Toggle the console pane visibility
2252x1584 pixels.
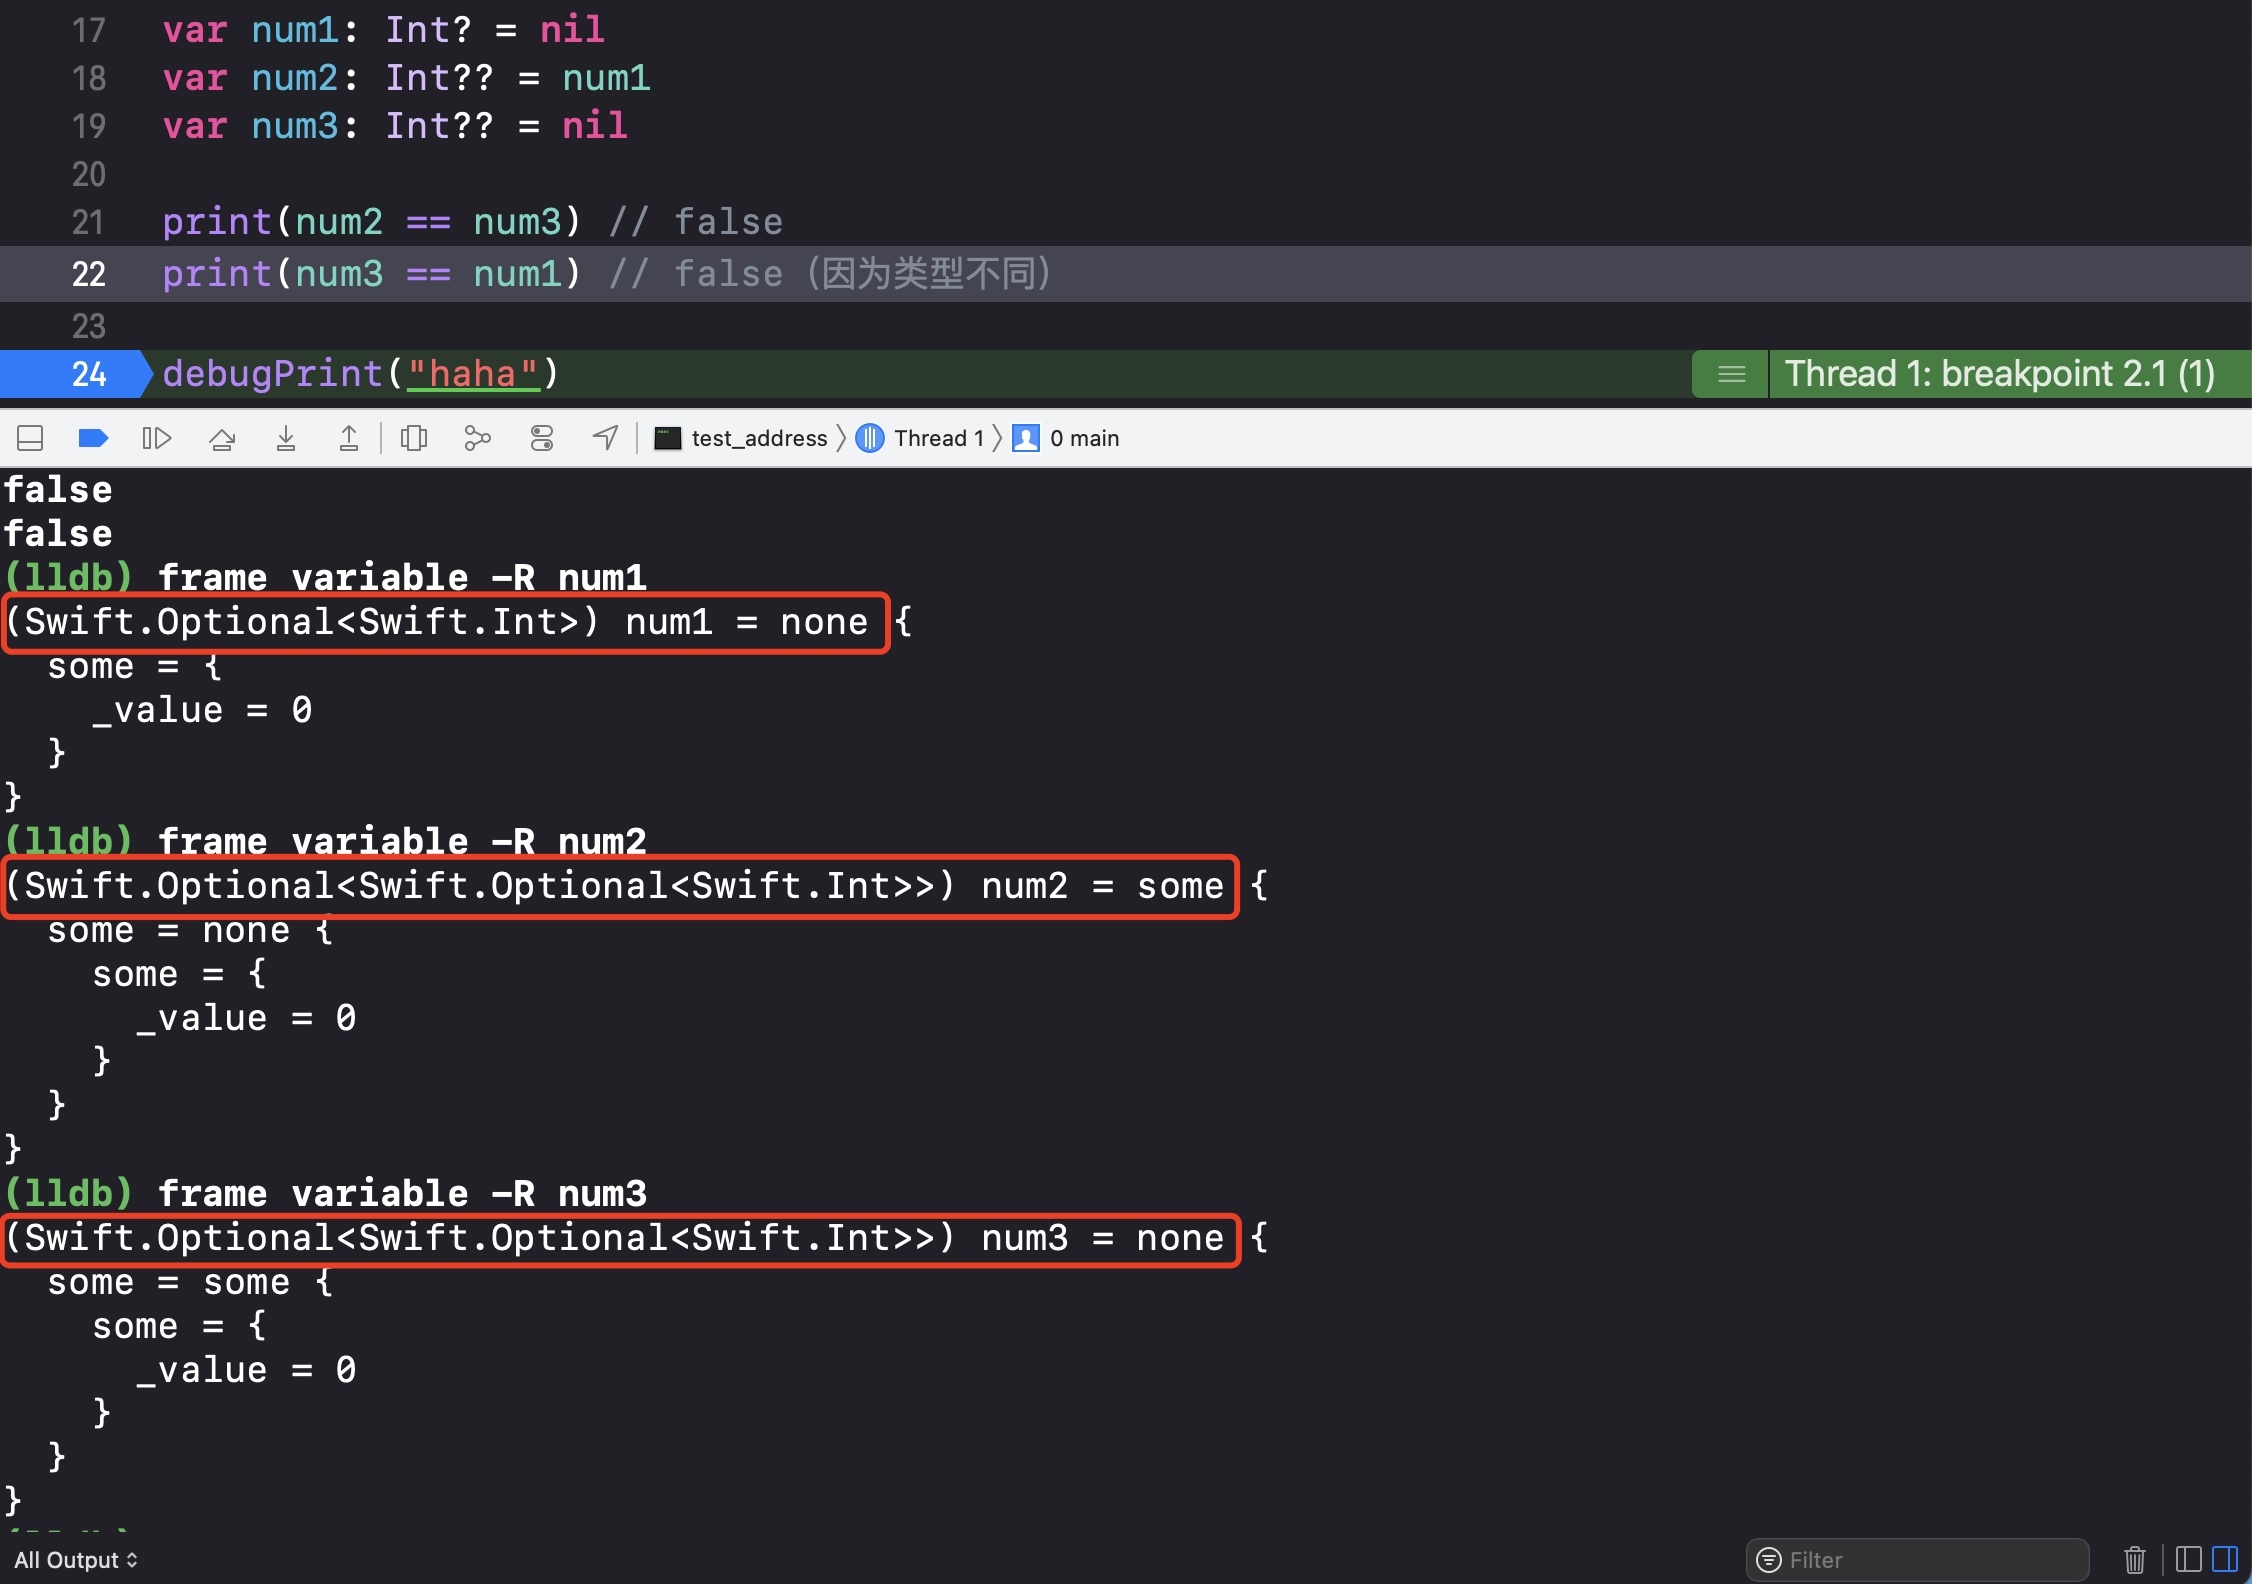click(2225, 1560)
